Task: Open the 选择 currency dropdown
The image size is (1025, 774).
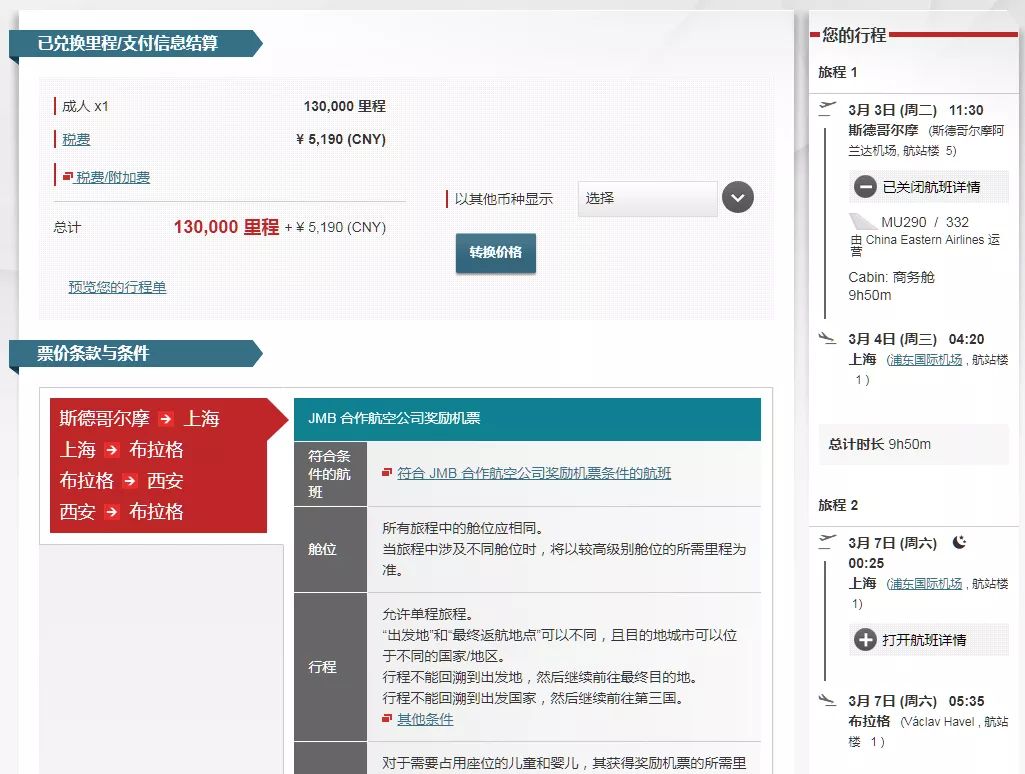Action: pos(647,198)
